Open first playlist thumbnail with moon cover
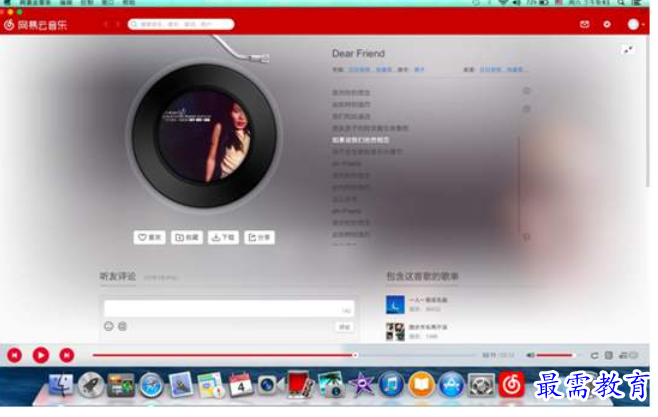The height and width of the screenshot is (417, 658). point(395,305)
